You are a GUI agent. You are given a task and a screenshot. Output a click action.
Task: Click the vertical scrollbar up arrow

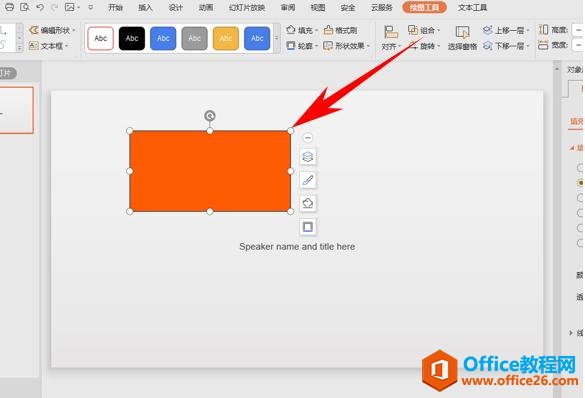click(557, 69)
